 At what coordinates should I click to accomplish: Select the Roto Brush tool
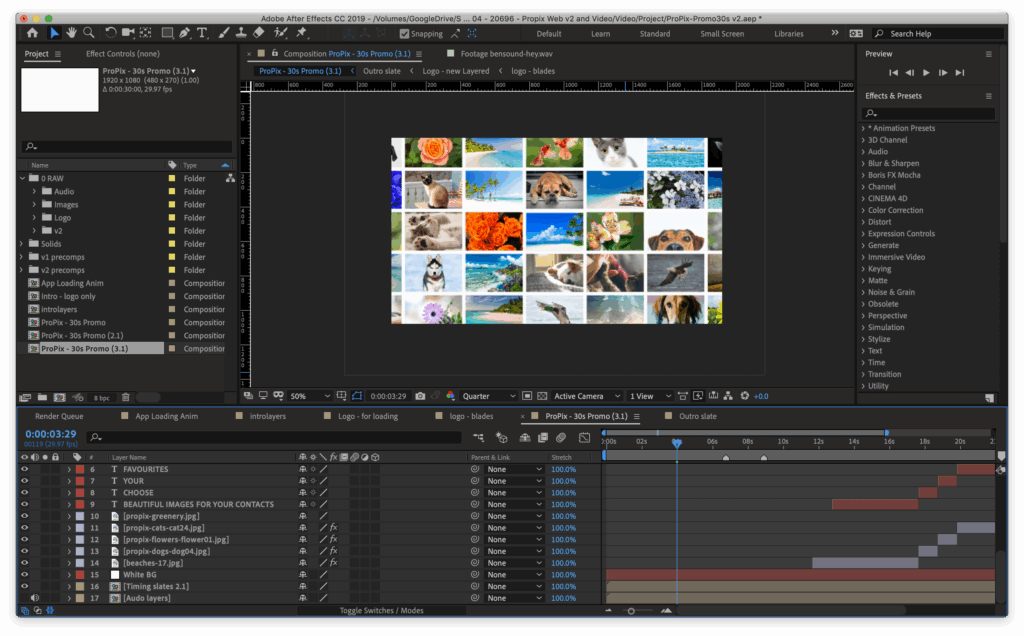pyautogui.click(x=280, y=33)
